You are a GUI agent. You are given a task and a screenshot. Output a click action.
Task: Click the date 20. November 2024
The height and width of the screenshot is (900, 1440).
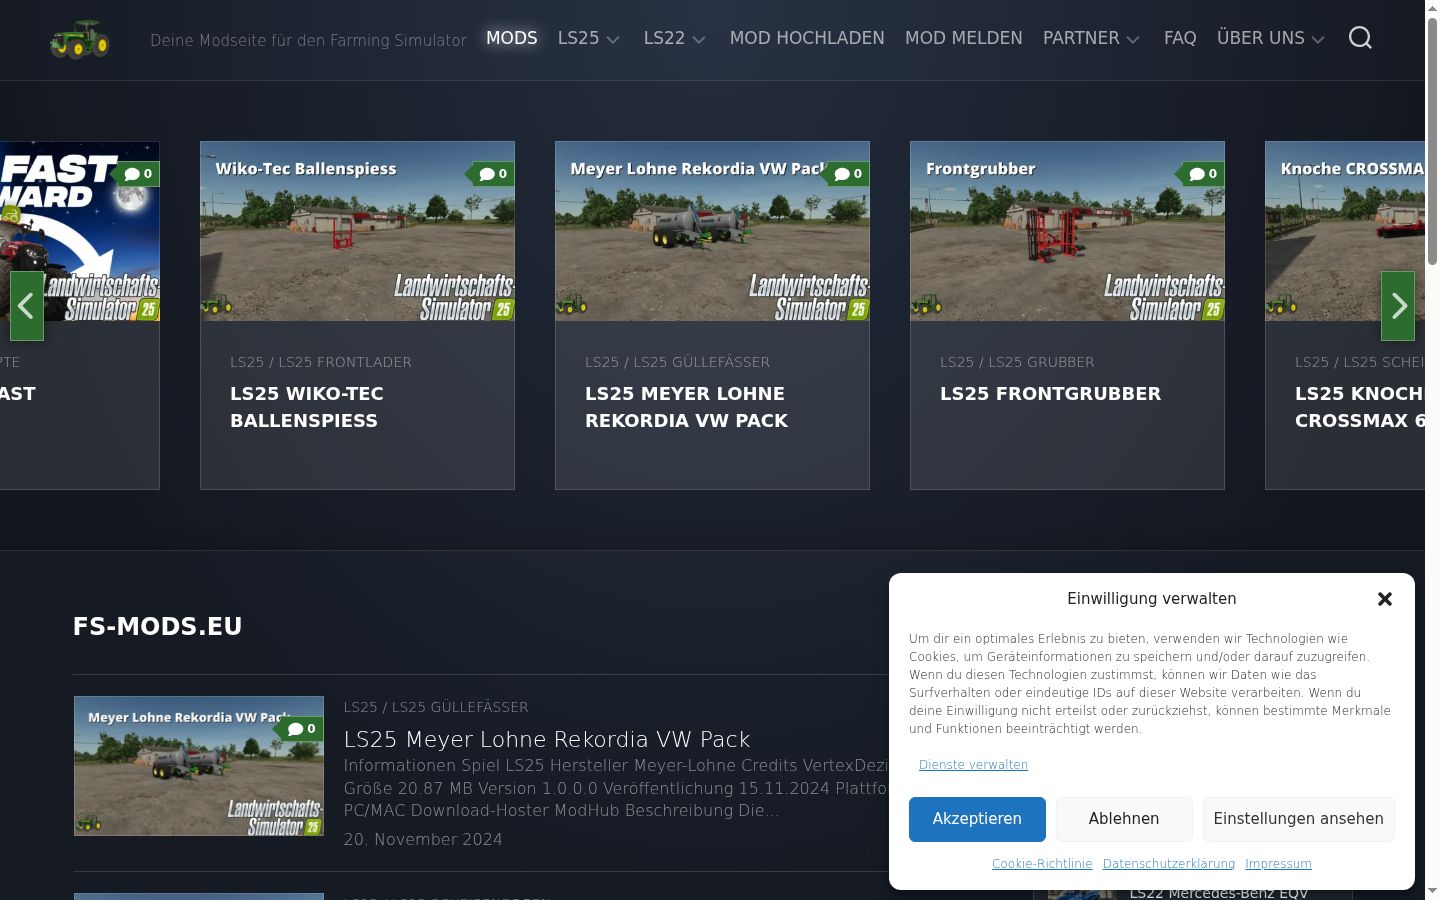point(423,840)
